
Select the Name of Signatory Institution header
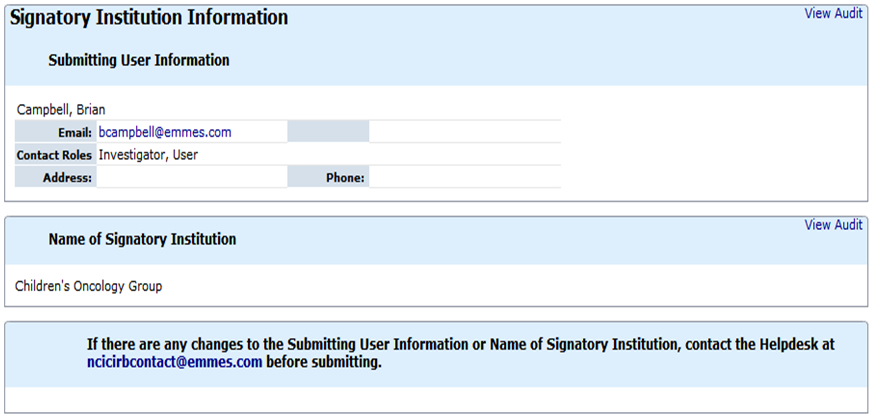pos(142,240)
